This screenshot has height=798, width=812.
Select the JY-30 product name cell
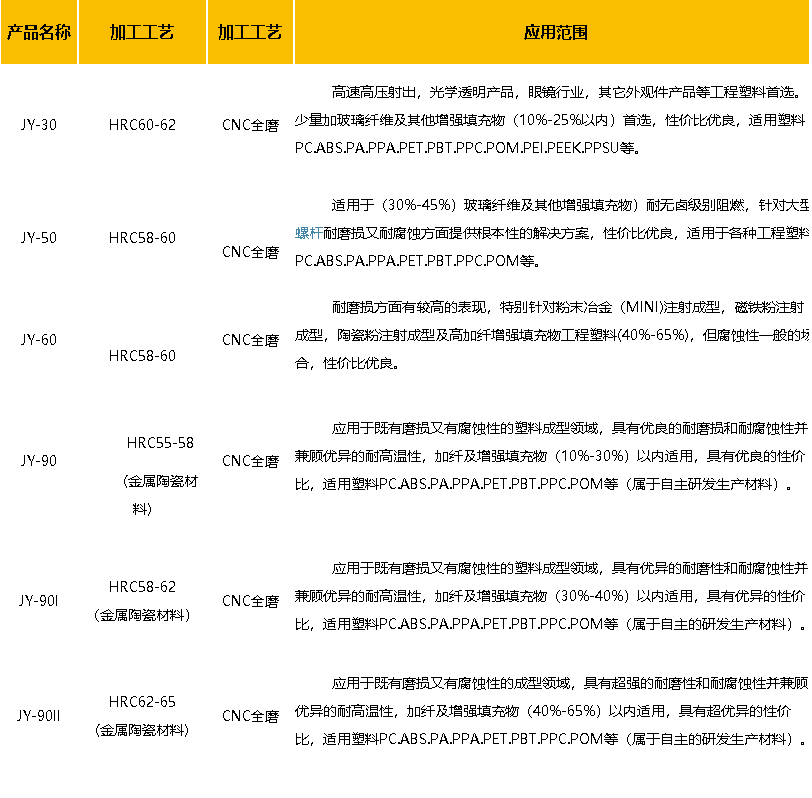[39, 125]
